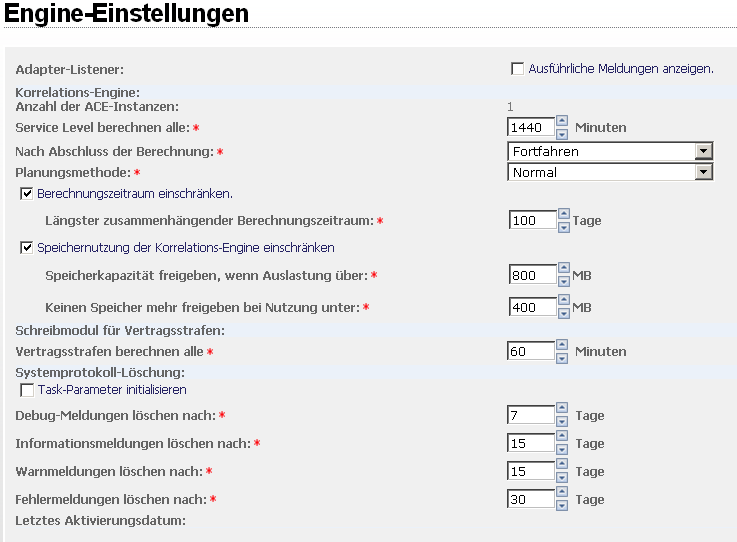Open Nach Abschluss der Berechnung dropdown
This screenshot has width=737, height=542.
pos(704,151)
